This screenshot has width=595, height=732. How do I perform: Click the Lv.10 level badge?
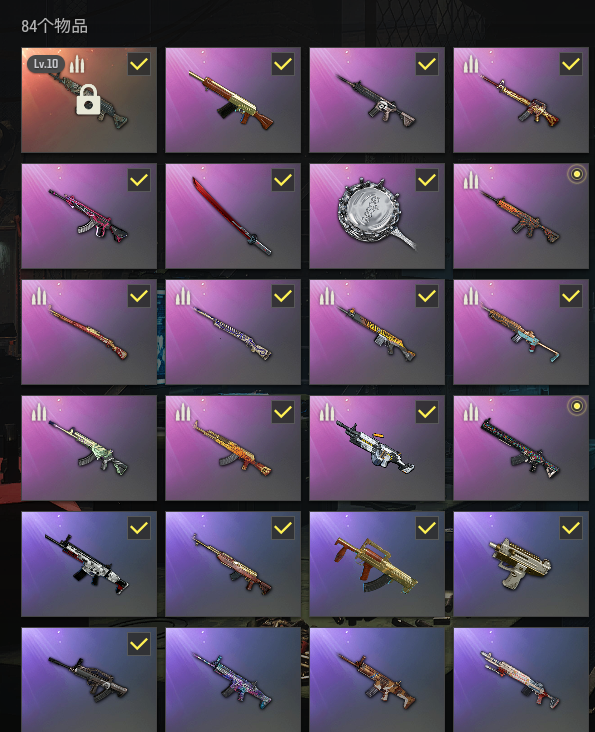(x=46, y=63)
